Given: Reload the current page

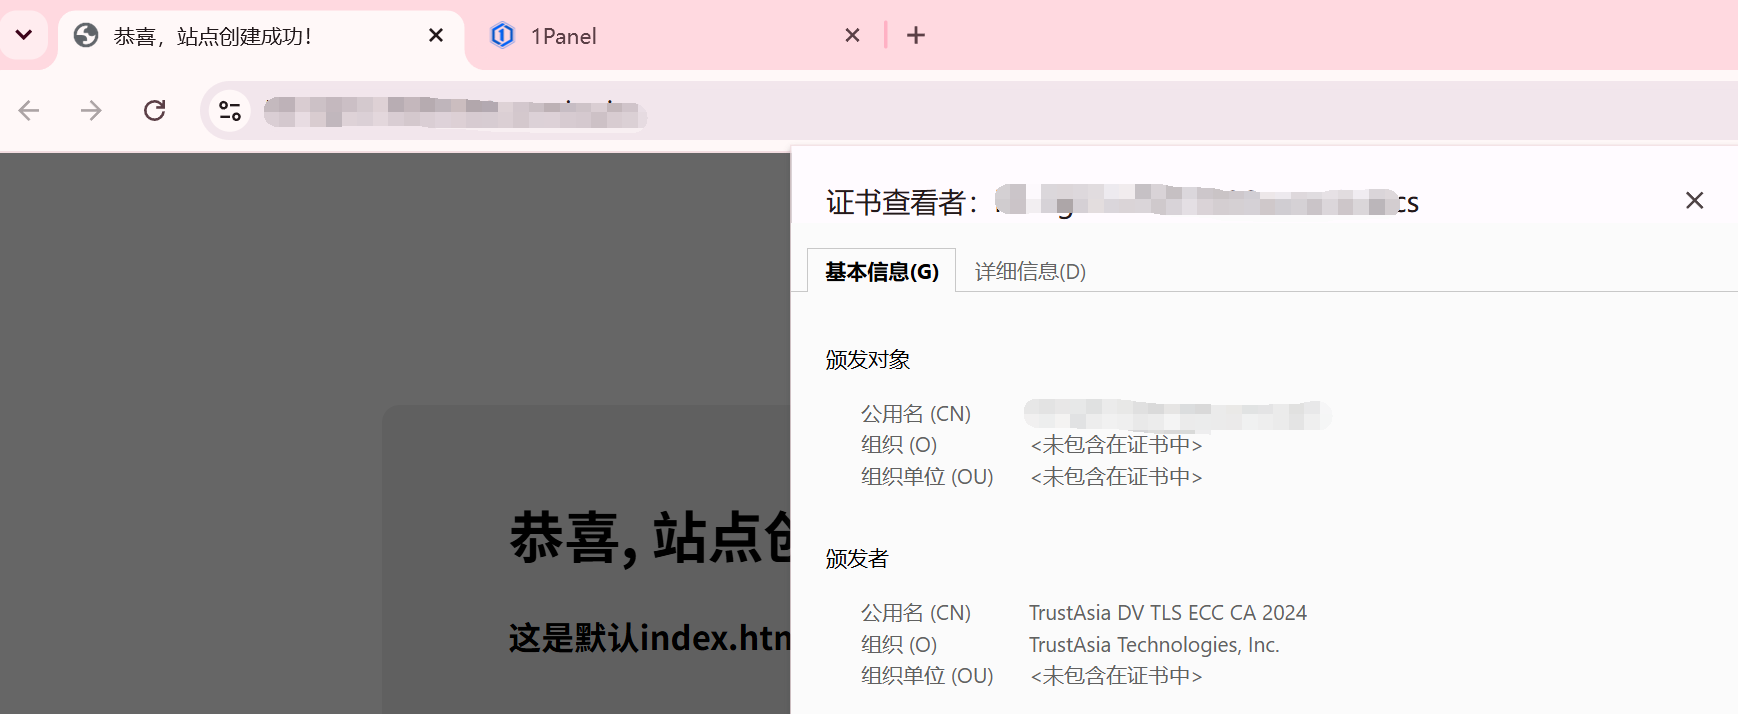Looking at the screenshot, I should click(x=154, y=110).
